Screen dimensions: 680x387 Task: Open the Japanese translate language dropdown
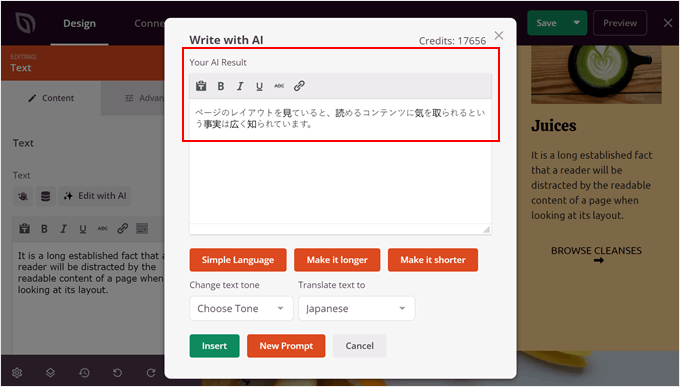point(356,308)
